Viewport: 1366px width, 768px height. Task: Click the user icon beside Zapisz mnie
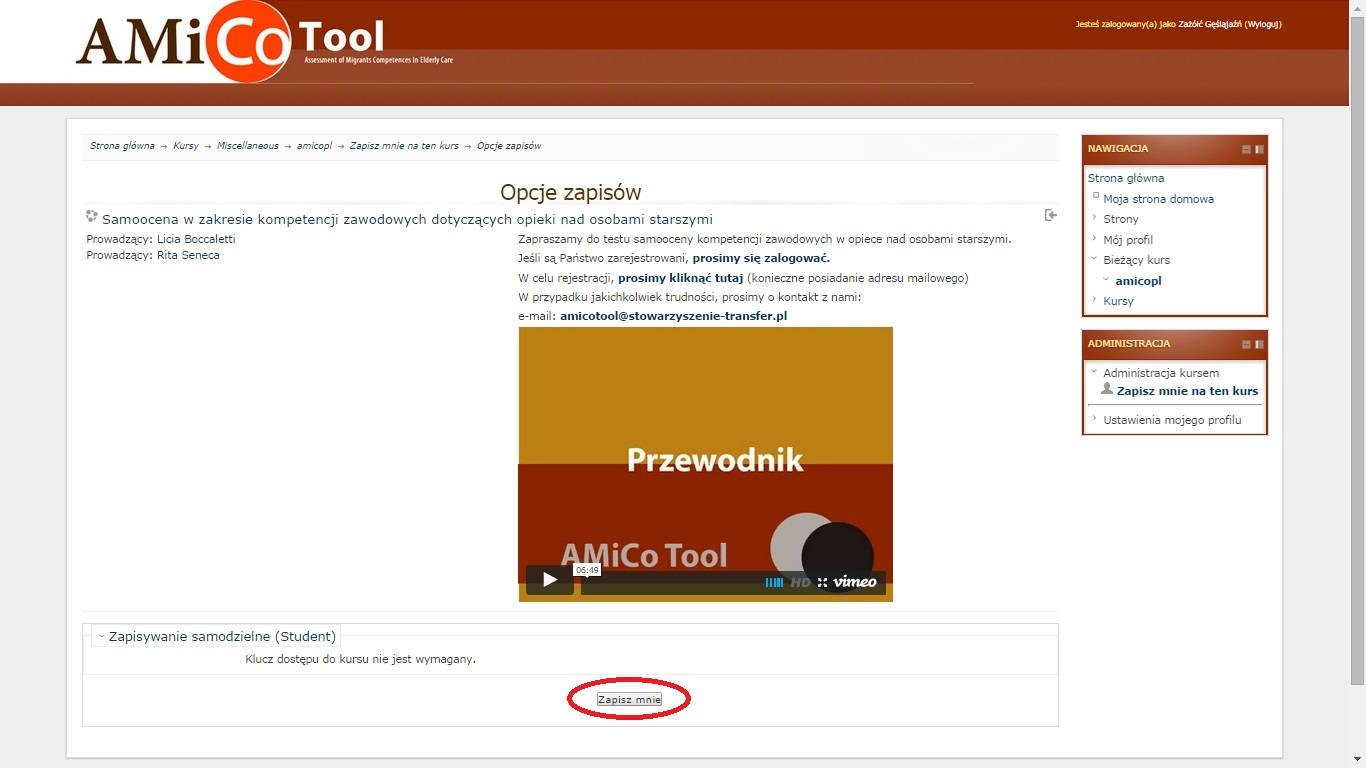(x=1107, y=389)
